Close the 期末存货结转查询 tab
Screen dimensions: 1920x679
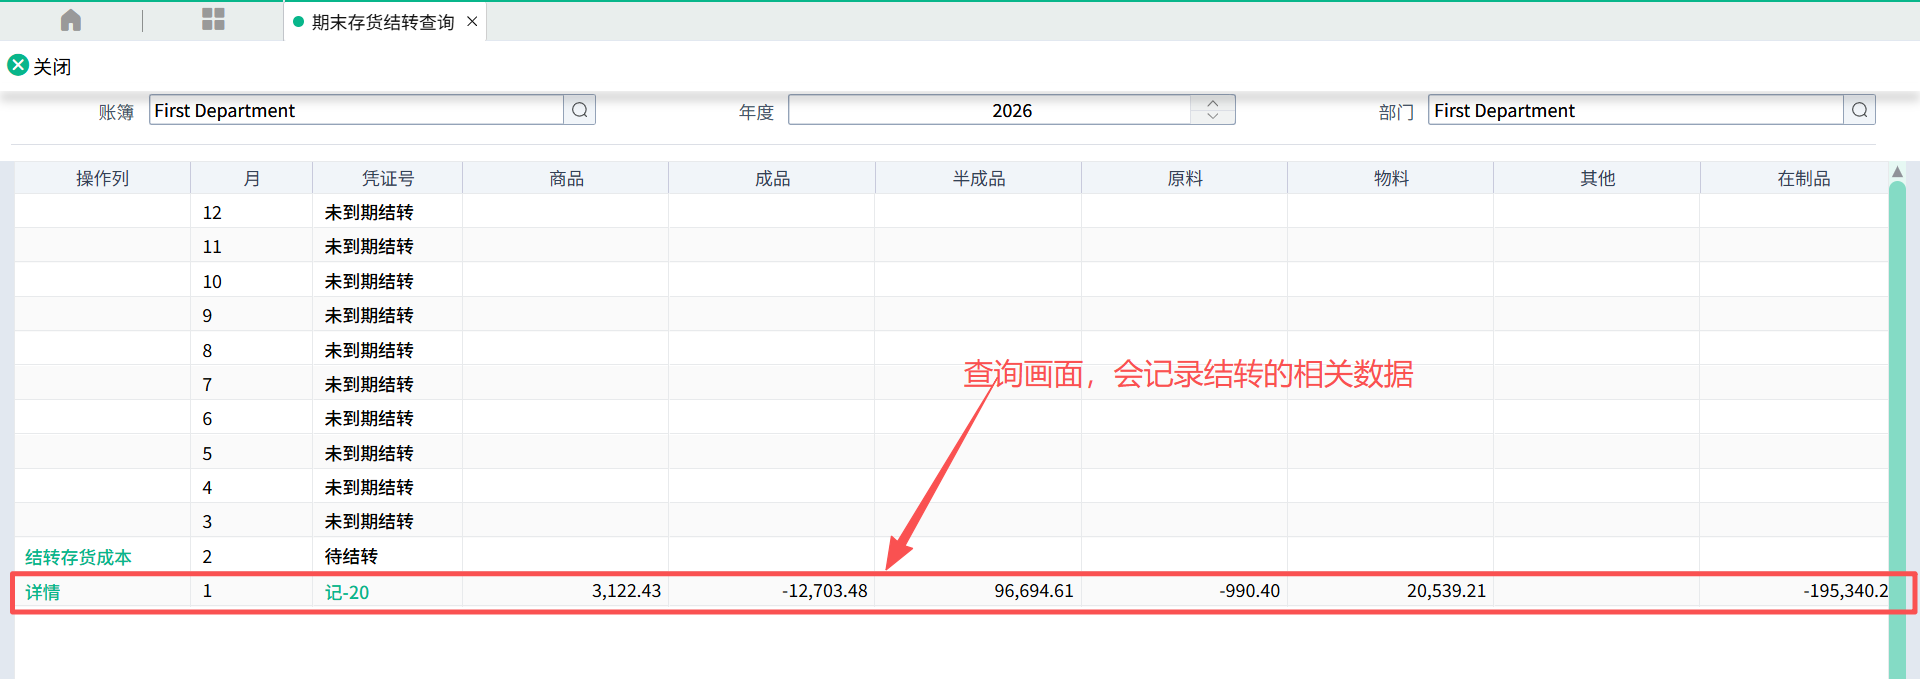(472, 22)
